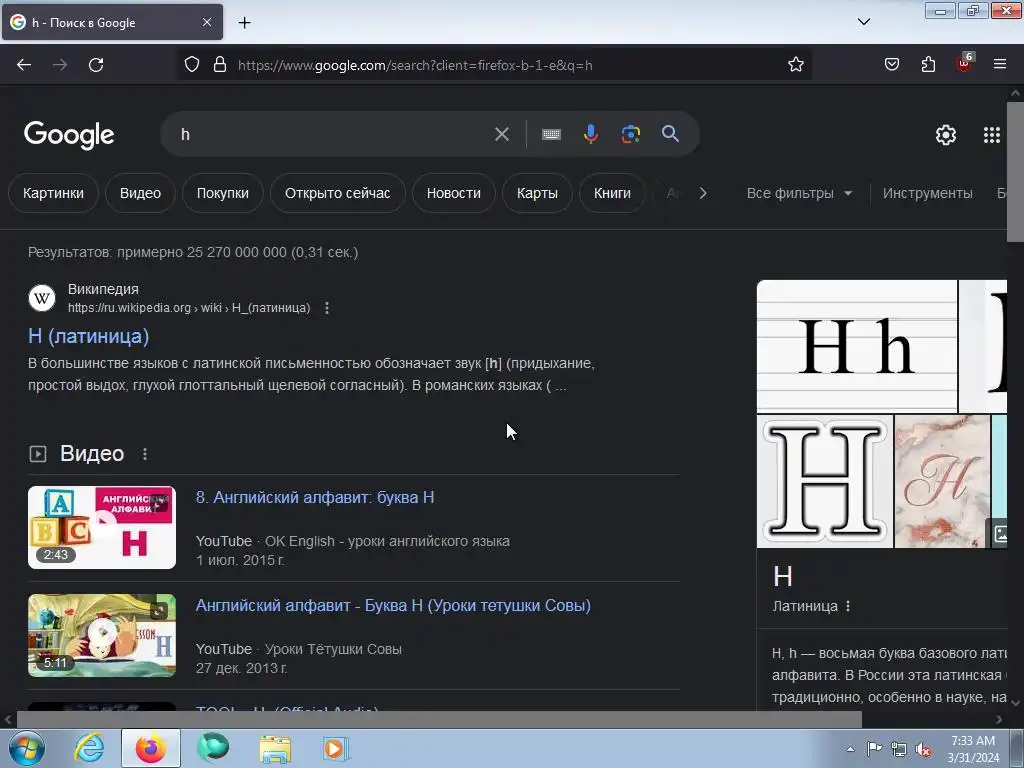Click the horizontal scrollbar thumb
Image resolution: width=1024 pixels, height=768 pixels.
(x=439, y=720)
